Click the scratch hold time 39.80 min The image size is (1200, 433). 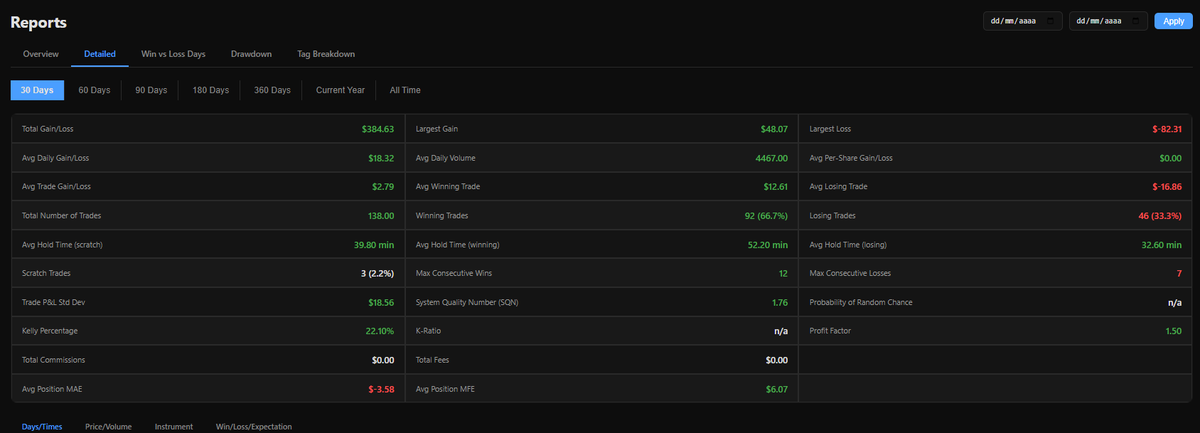tap(374, 244)
